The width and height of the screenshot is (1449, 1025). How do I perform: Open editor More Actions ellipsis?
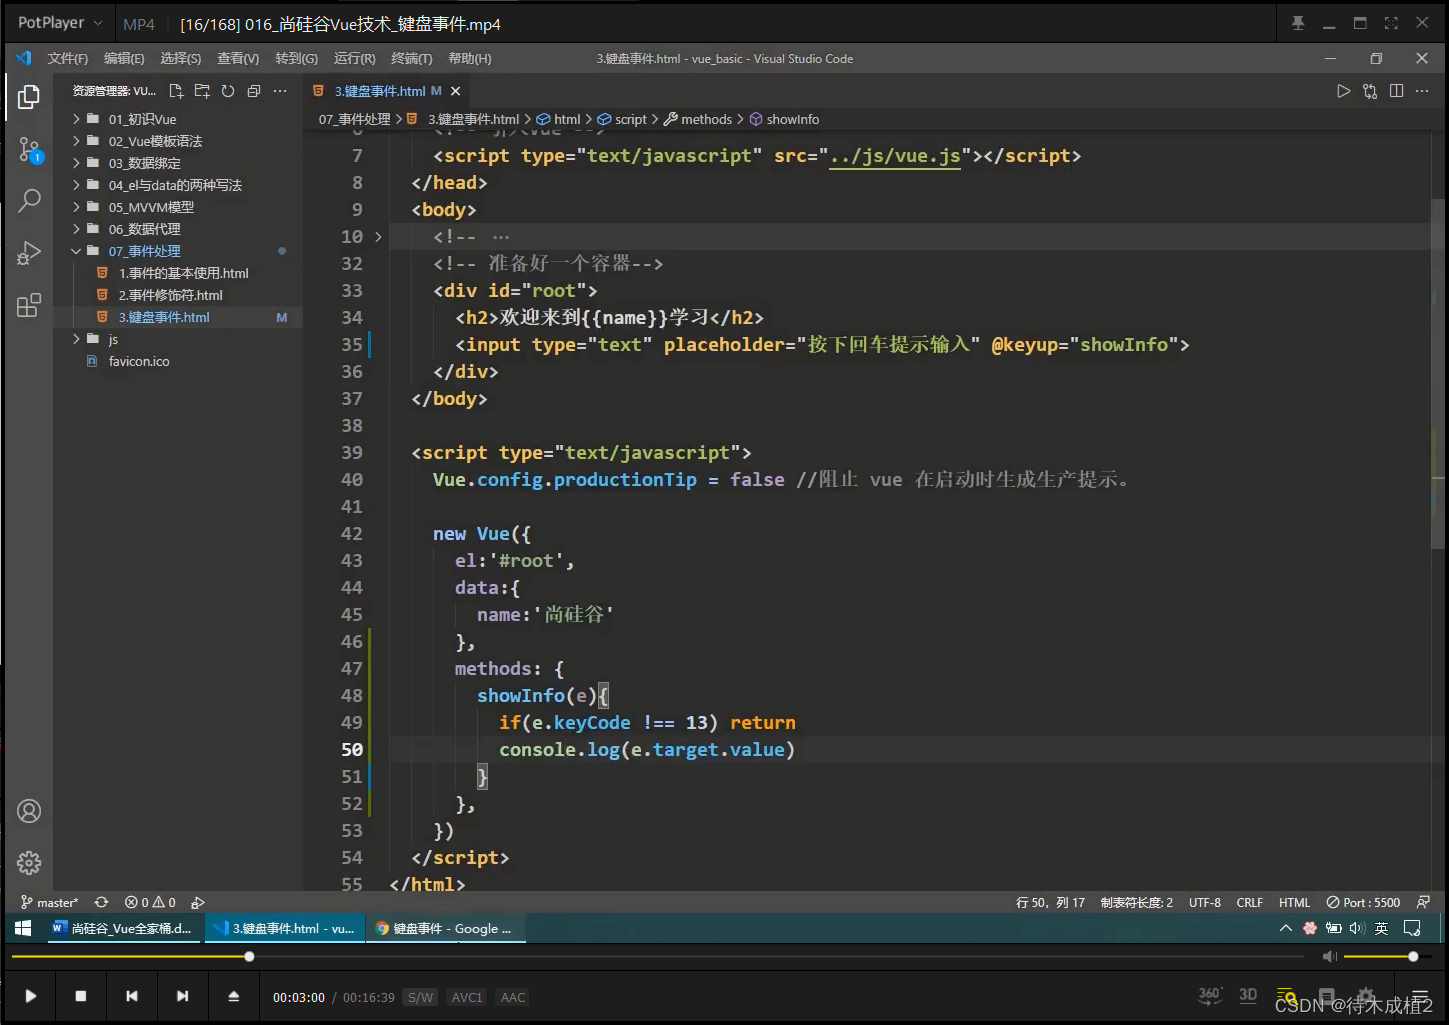(1422, 91)
